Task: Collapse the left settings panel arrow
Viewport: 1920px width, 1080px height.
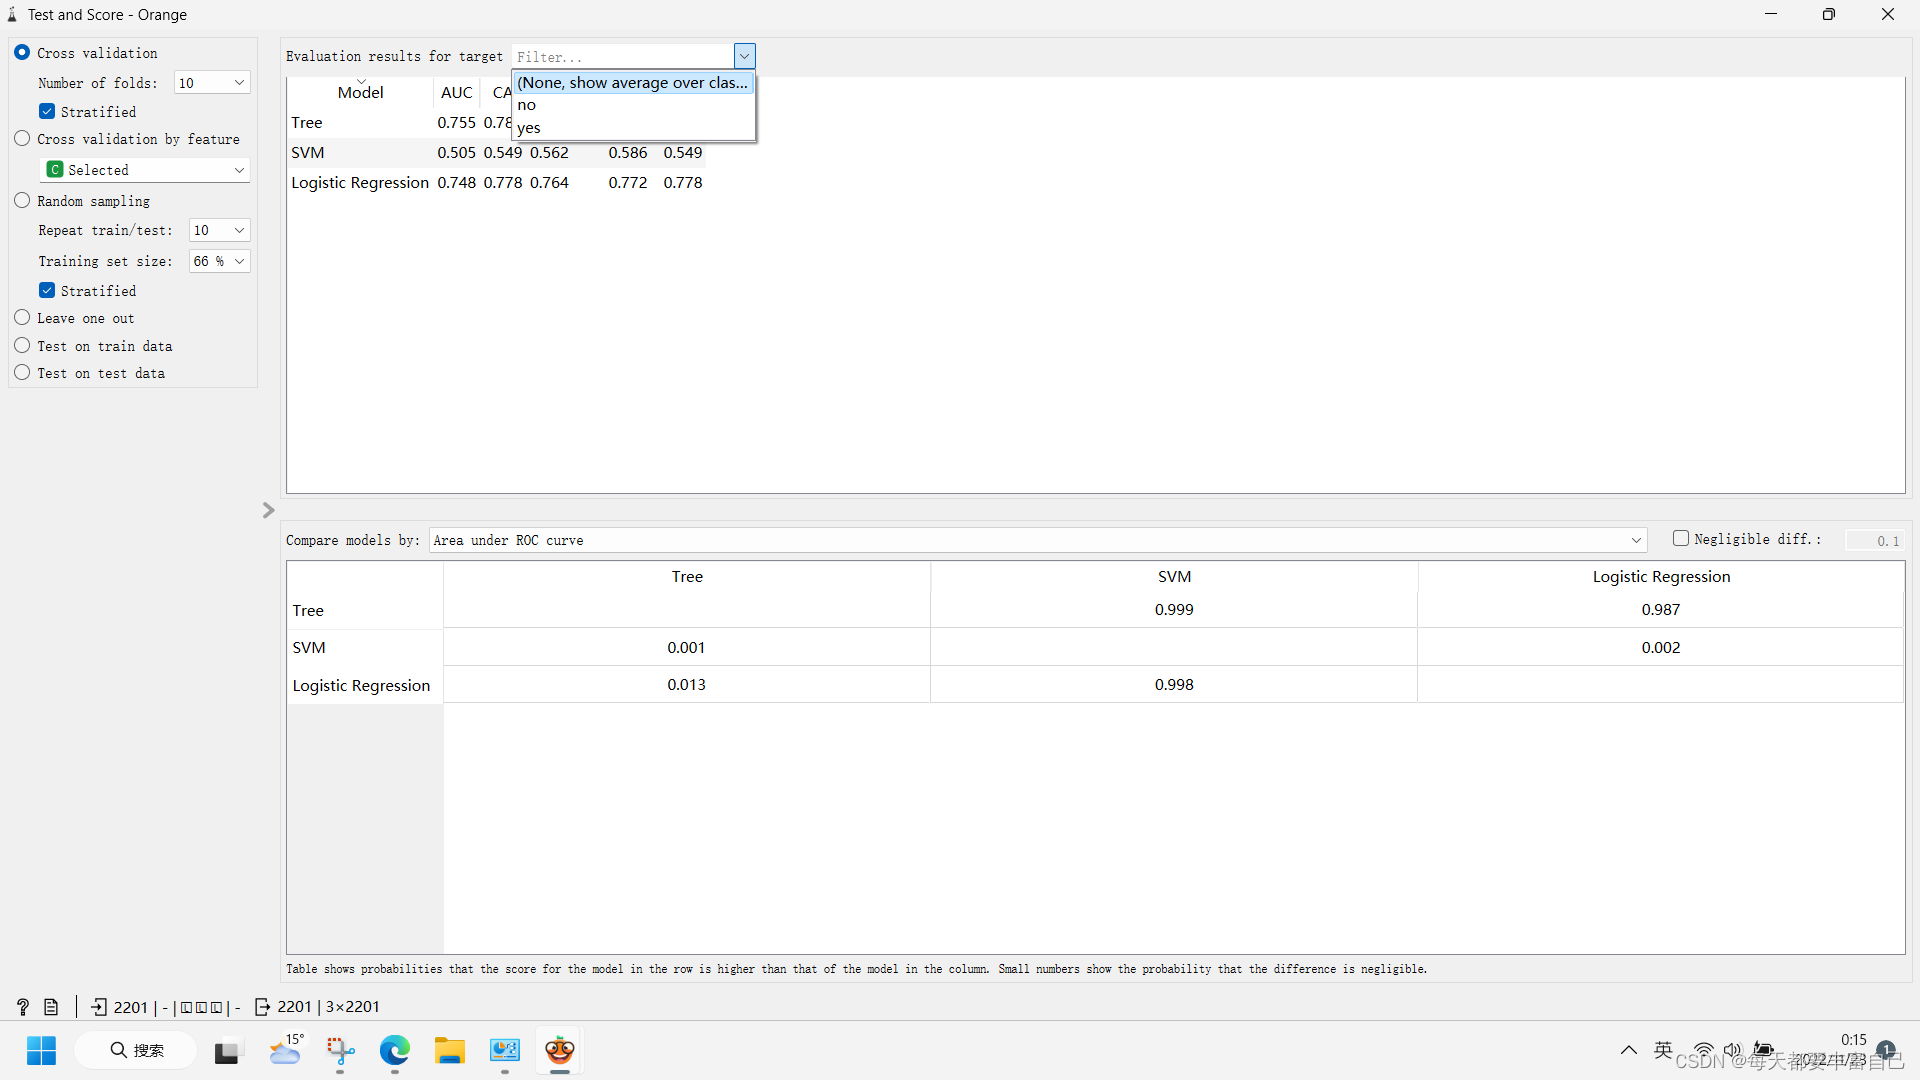Action: [x=268, y=510]
